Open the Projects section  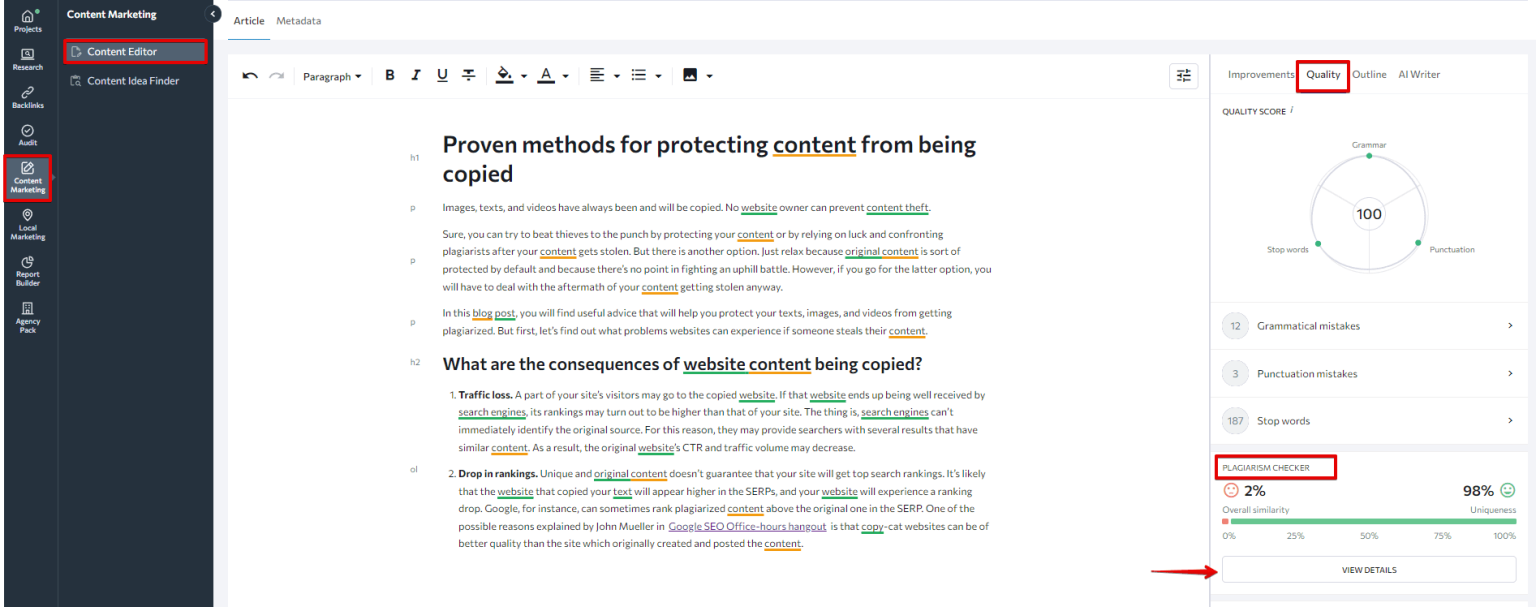pos(27,20)
